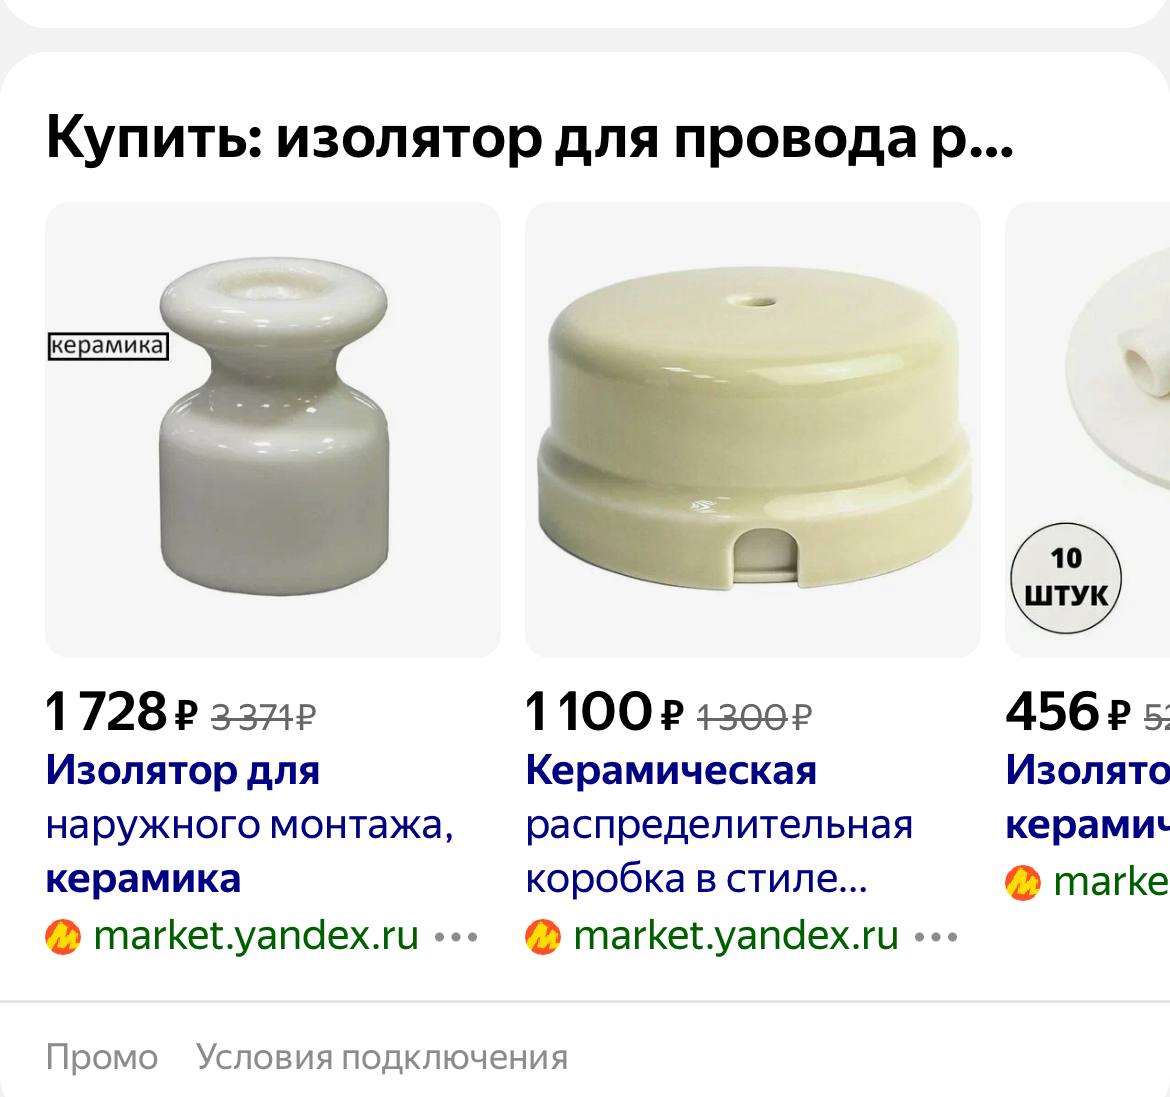Click the 456 ₽ price
1170x1097 pixels.
pyautogui.click(x=1068, y=711)
